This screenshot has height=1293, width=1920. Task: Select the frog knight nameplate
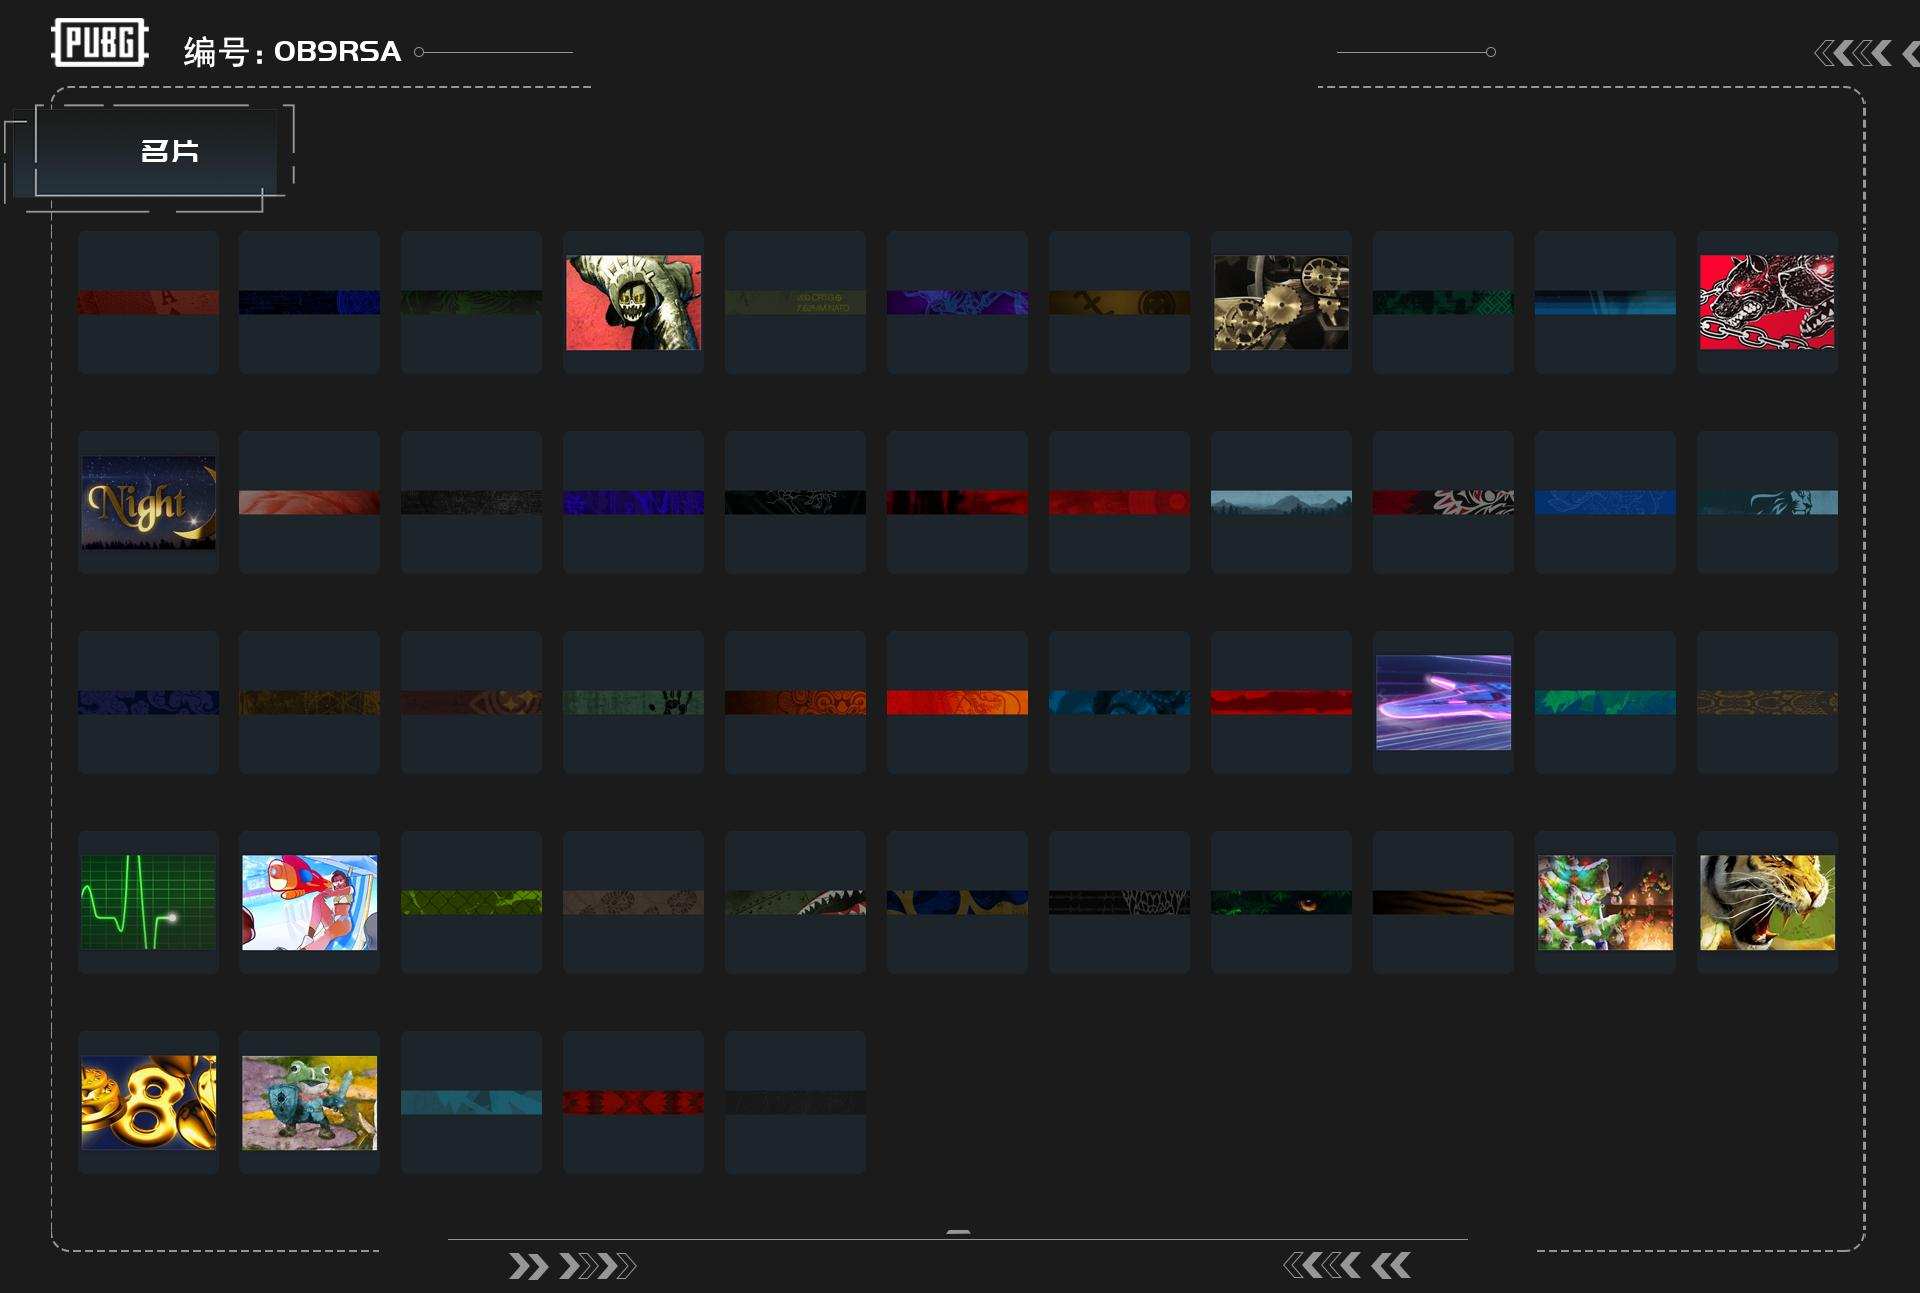point(309,1102)
